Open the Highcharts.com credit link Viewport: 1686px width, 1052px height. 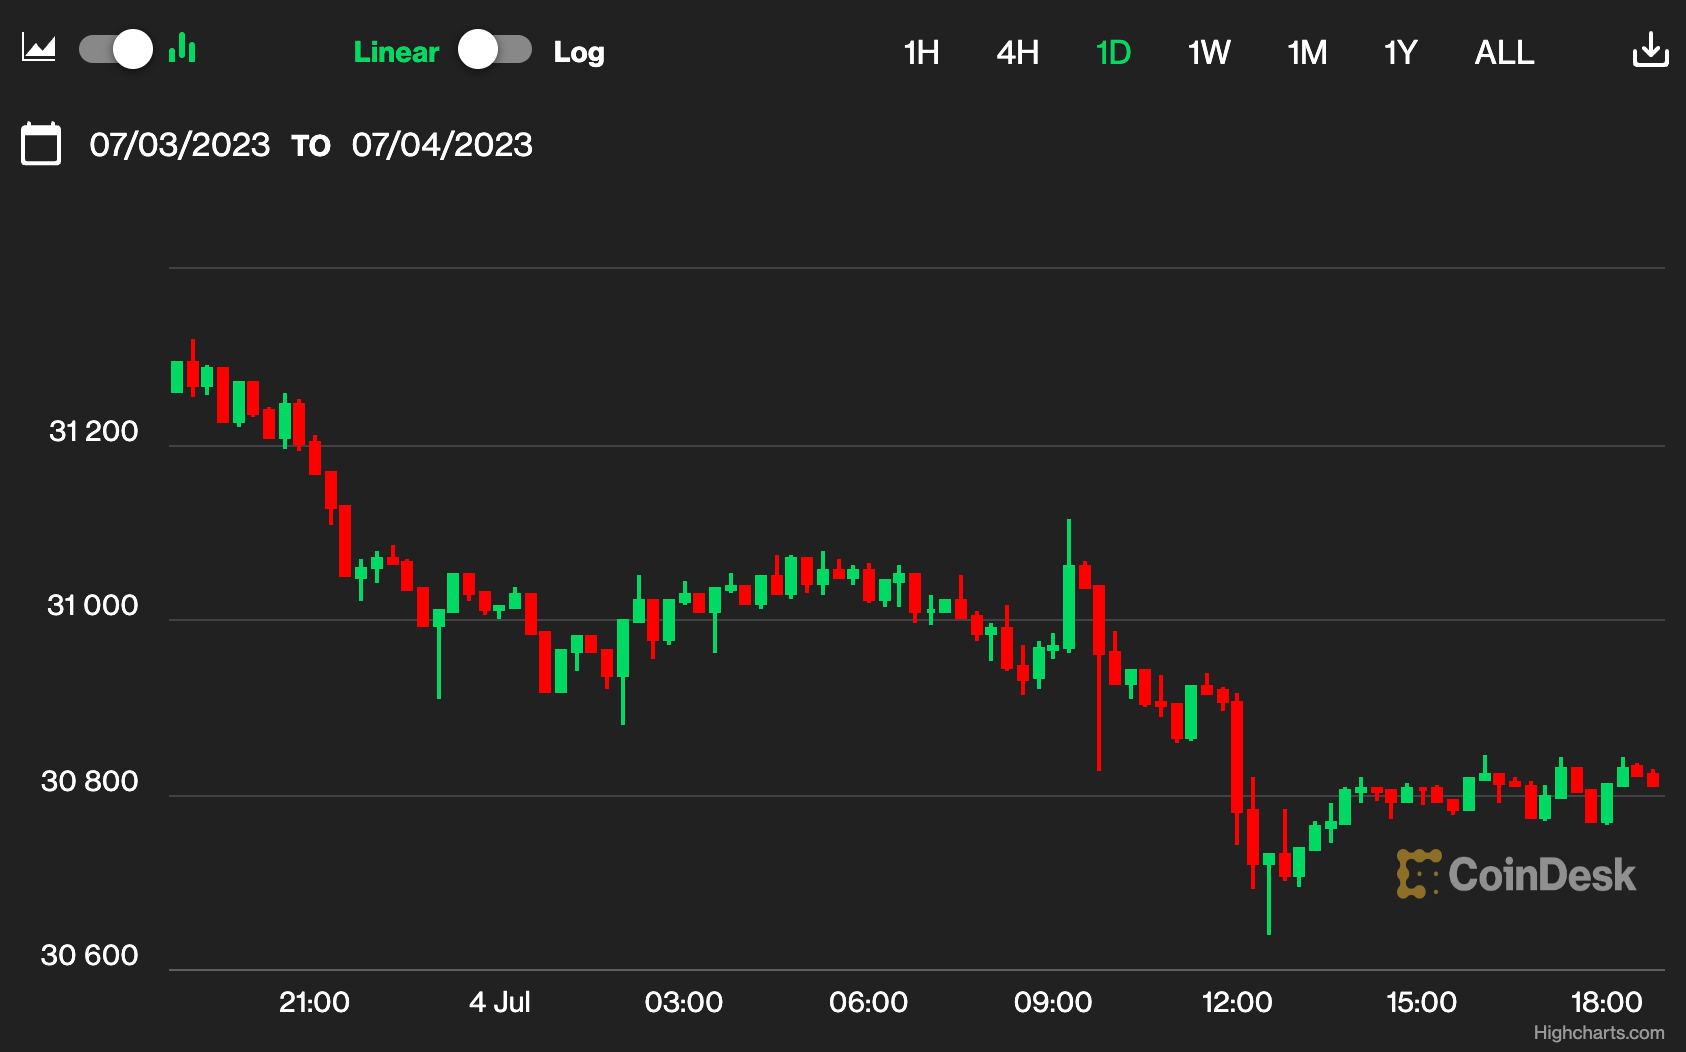click(1599, 1033)
